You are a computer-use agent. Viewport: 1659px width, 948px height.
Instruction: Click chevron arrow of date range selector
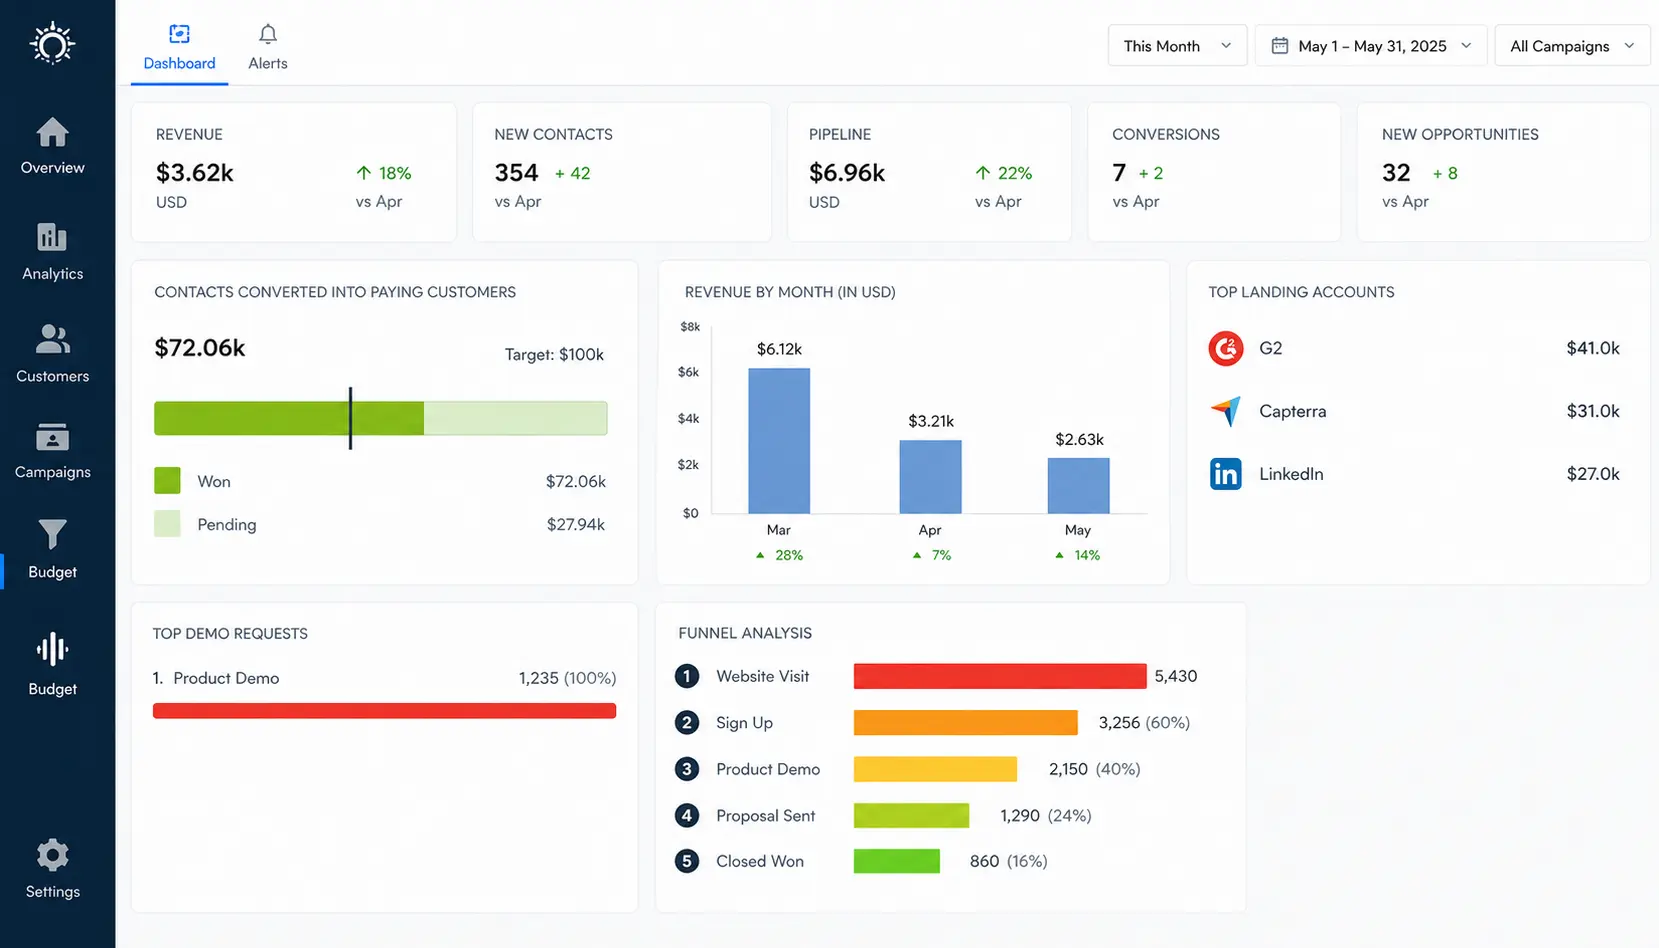(x=1466, y=46)
